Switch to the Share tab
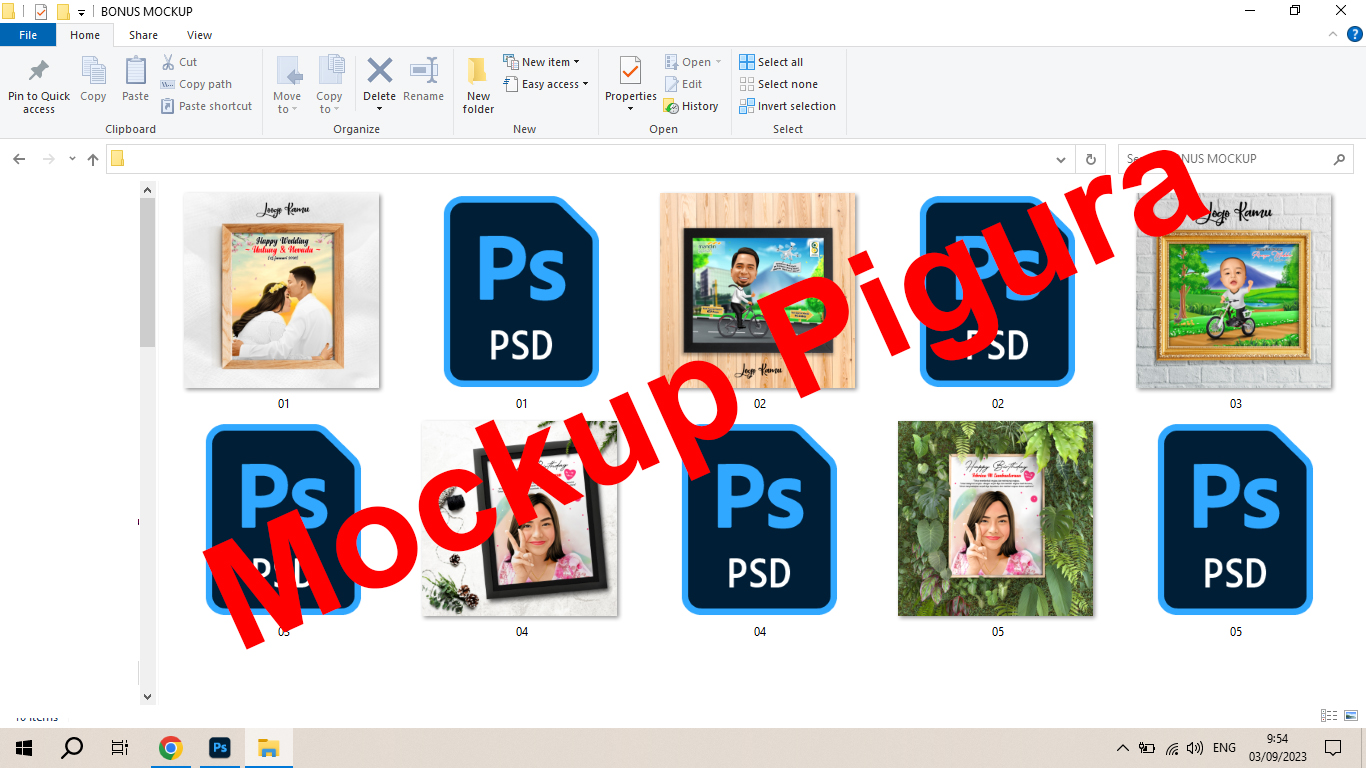 (x=143, y=35)
